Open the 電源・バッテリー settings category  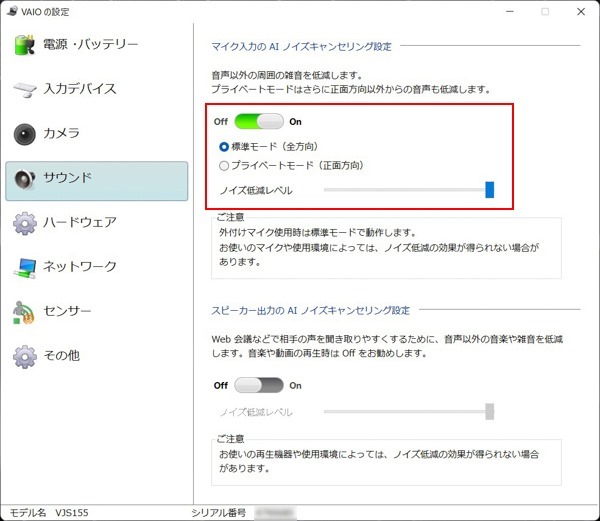[x=96, y=45]
